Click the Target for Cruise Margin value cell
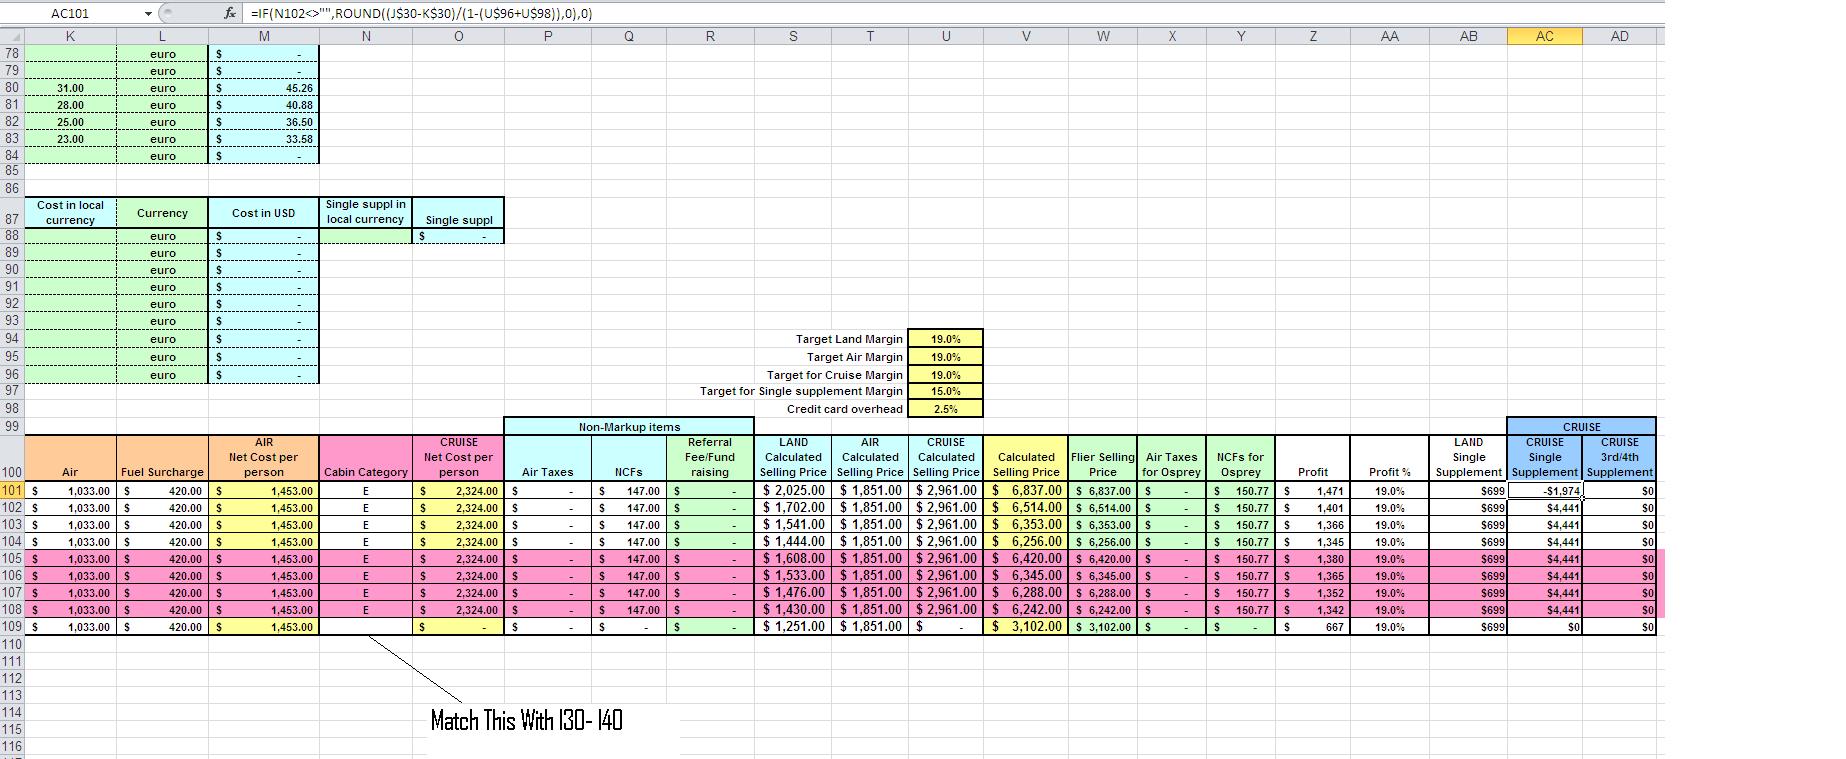This screenshot has height=759, width=1846. pos(945,375)
